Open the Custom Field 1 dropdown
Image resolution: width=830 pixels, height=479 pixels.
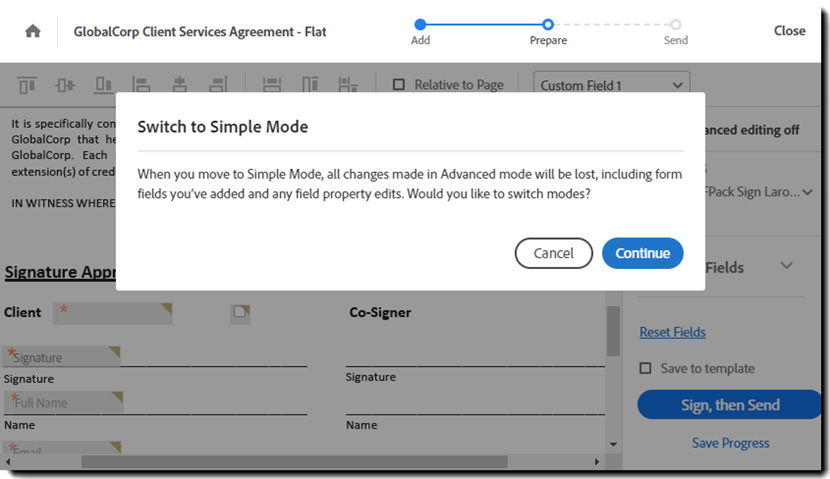(612, 85)
